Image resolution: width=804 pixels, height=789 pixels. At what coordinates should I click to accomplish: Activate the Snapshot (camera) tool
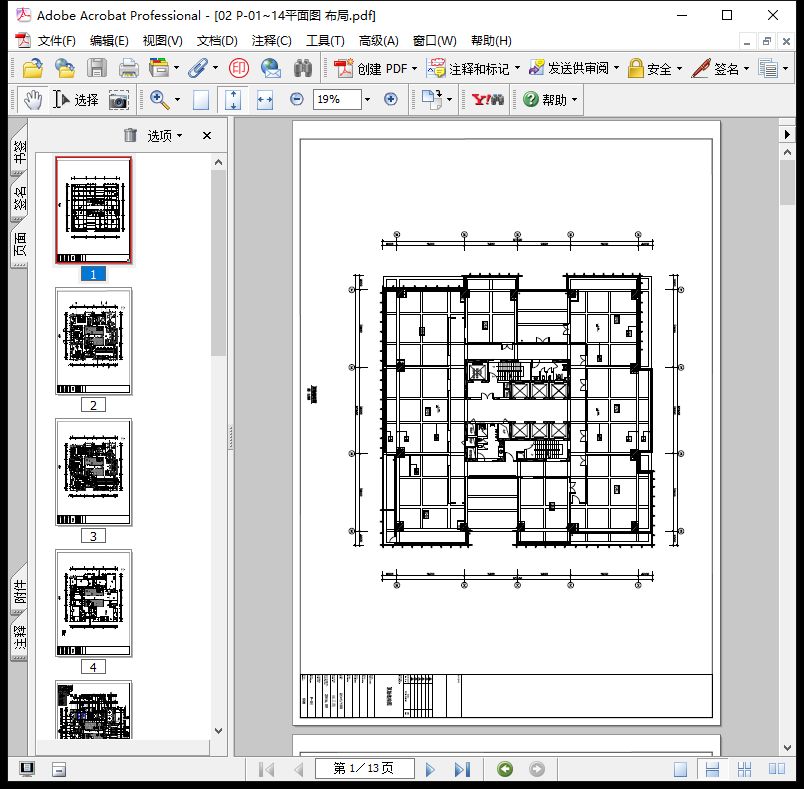pyautogui.click(x=119, y=100)
